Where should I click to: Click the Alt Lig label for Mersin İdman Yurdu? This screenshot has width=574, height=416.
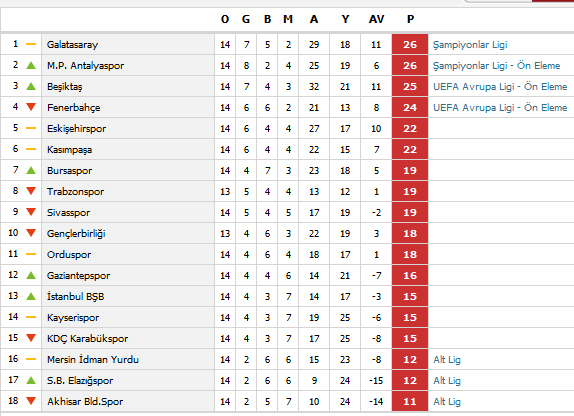tap(447, 360)
